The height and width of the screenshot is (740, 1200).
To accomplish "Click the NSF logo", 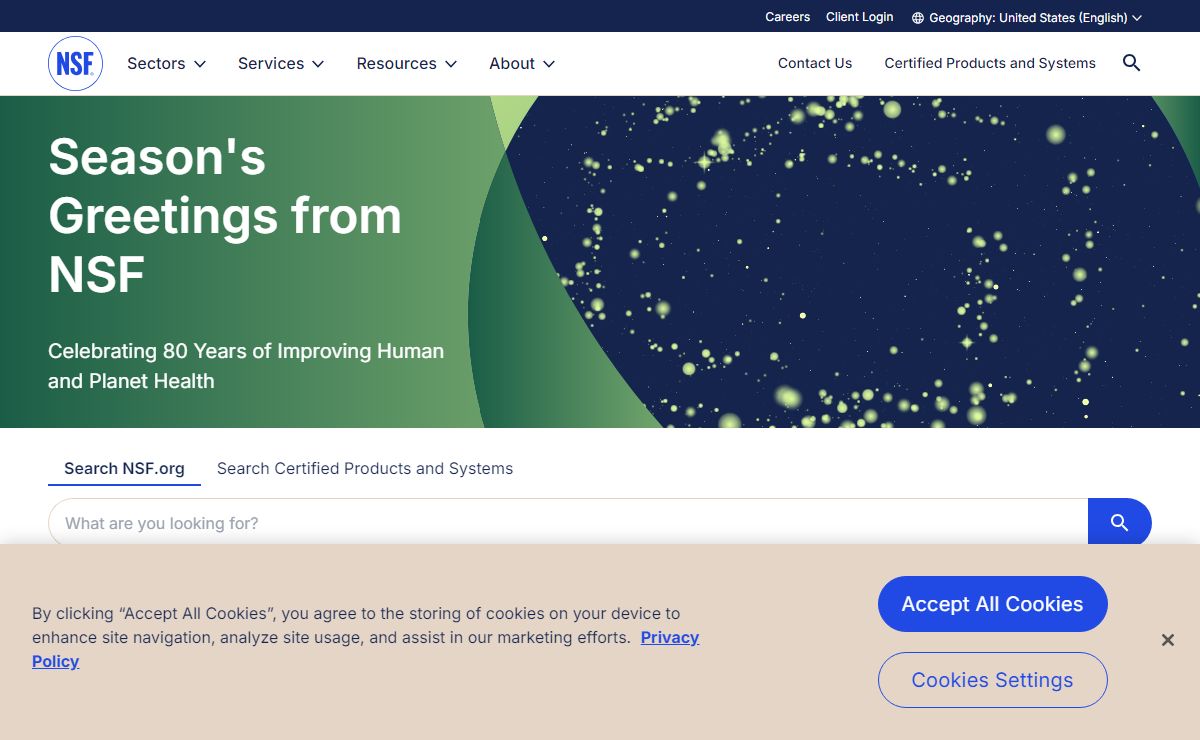I will pos(75,63).
